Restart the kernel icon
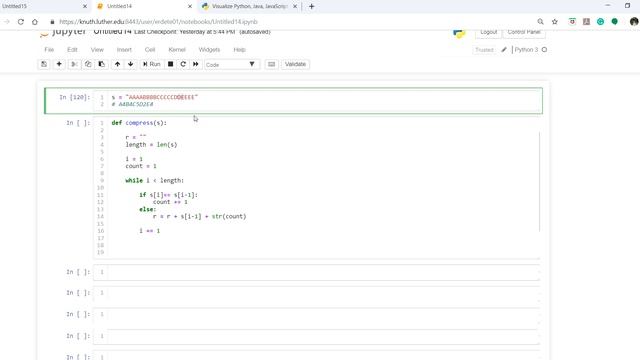Viewport: 640px width, 360px height. (183, 64)
